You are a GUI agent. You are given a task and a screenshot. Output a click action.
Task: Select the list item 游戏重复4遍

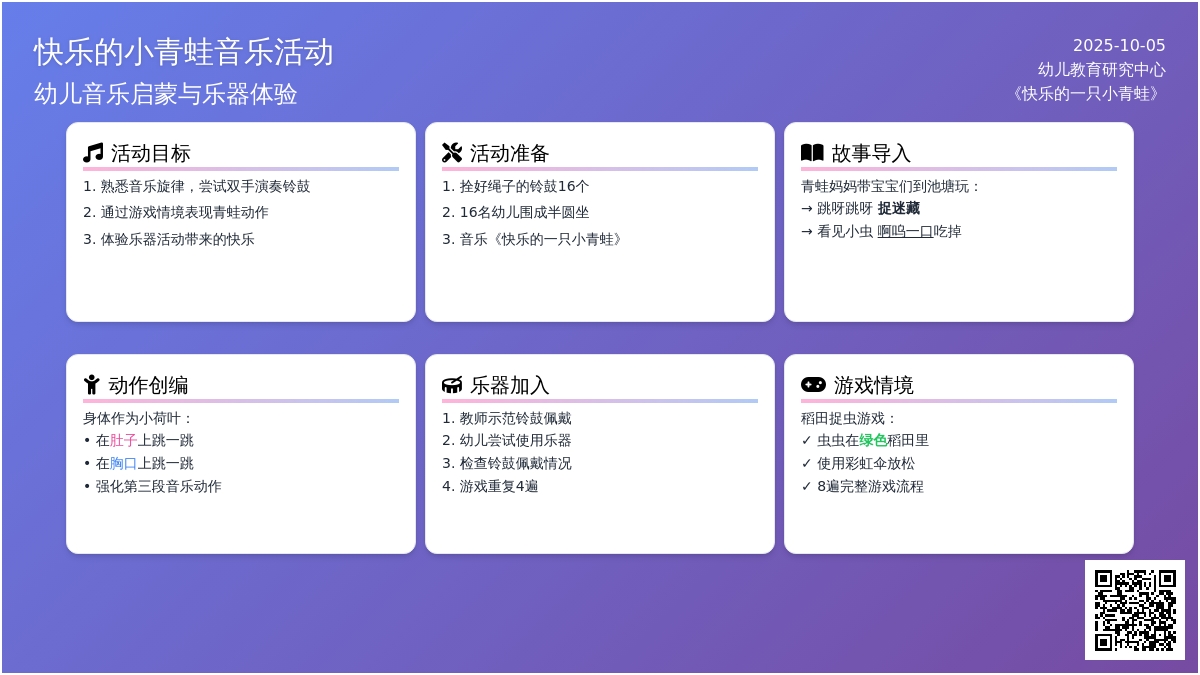pos(498,487)
